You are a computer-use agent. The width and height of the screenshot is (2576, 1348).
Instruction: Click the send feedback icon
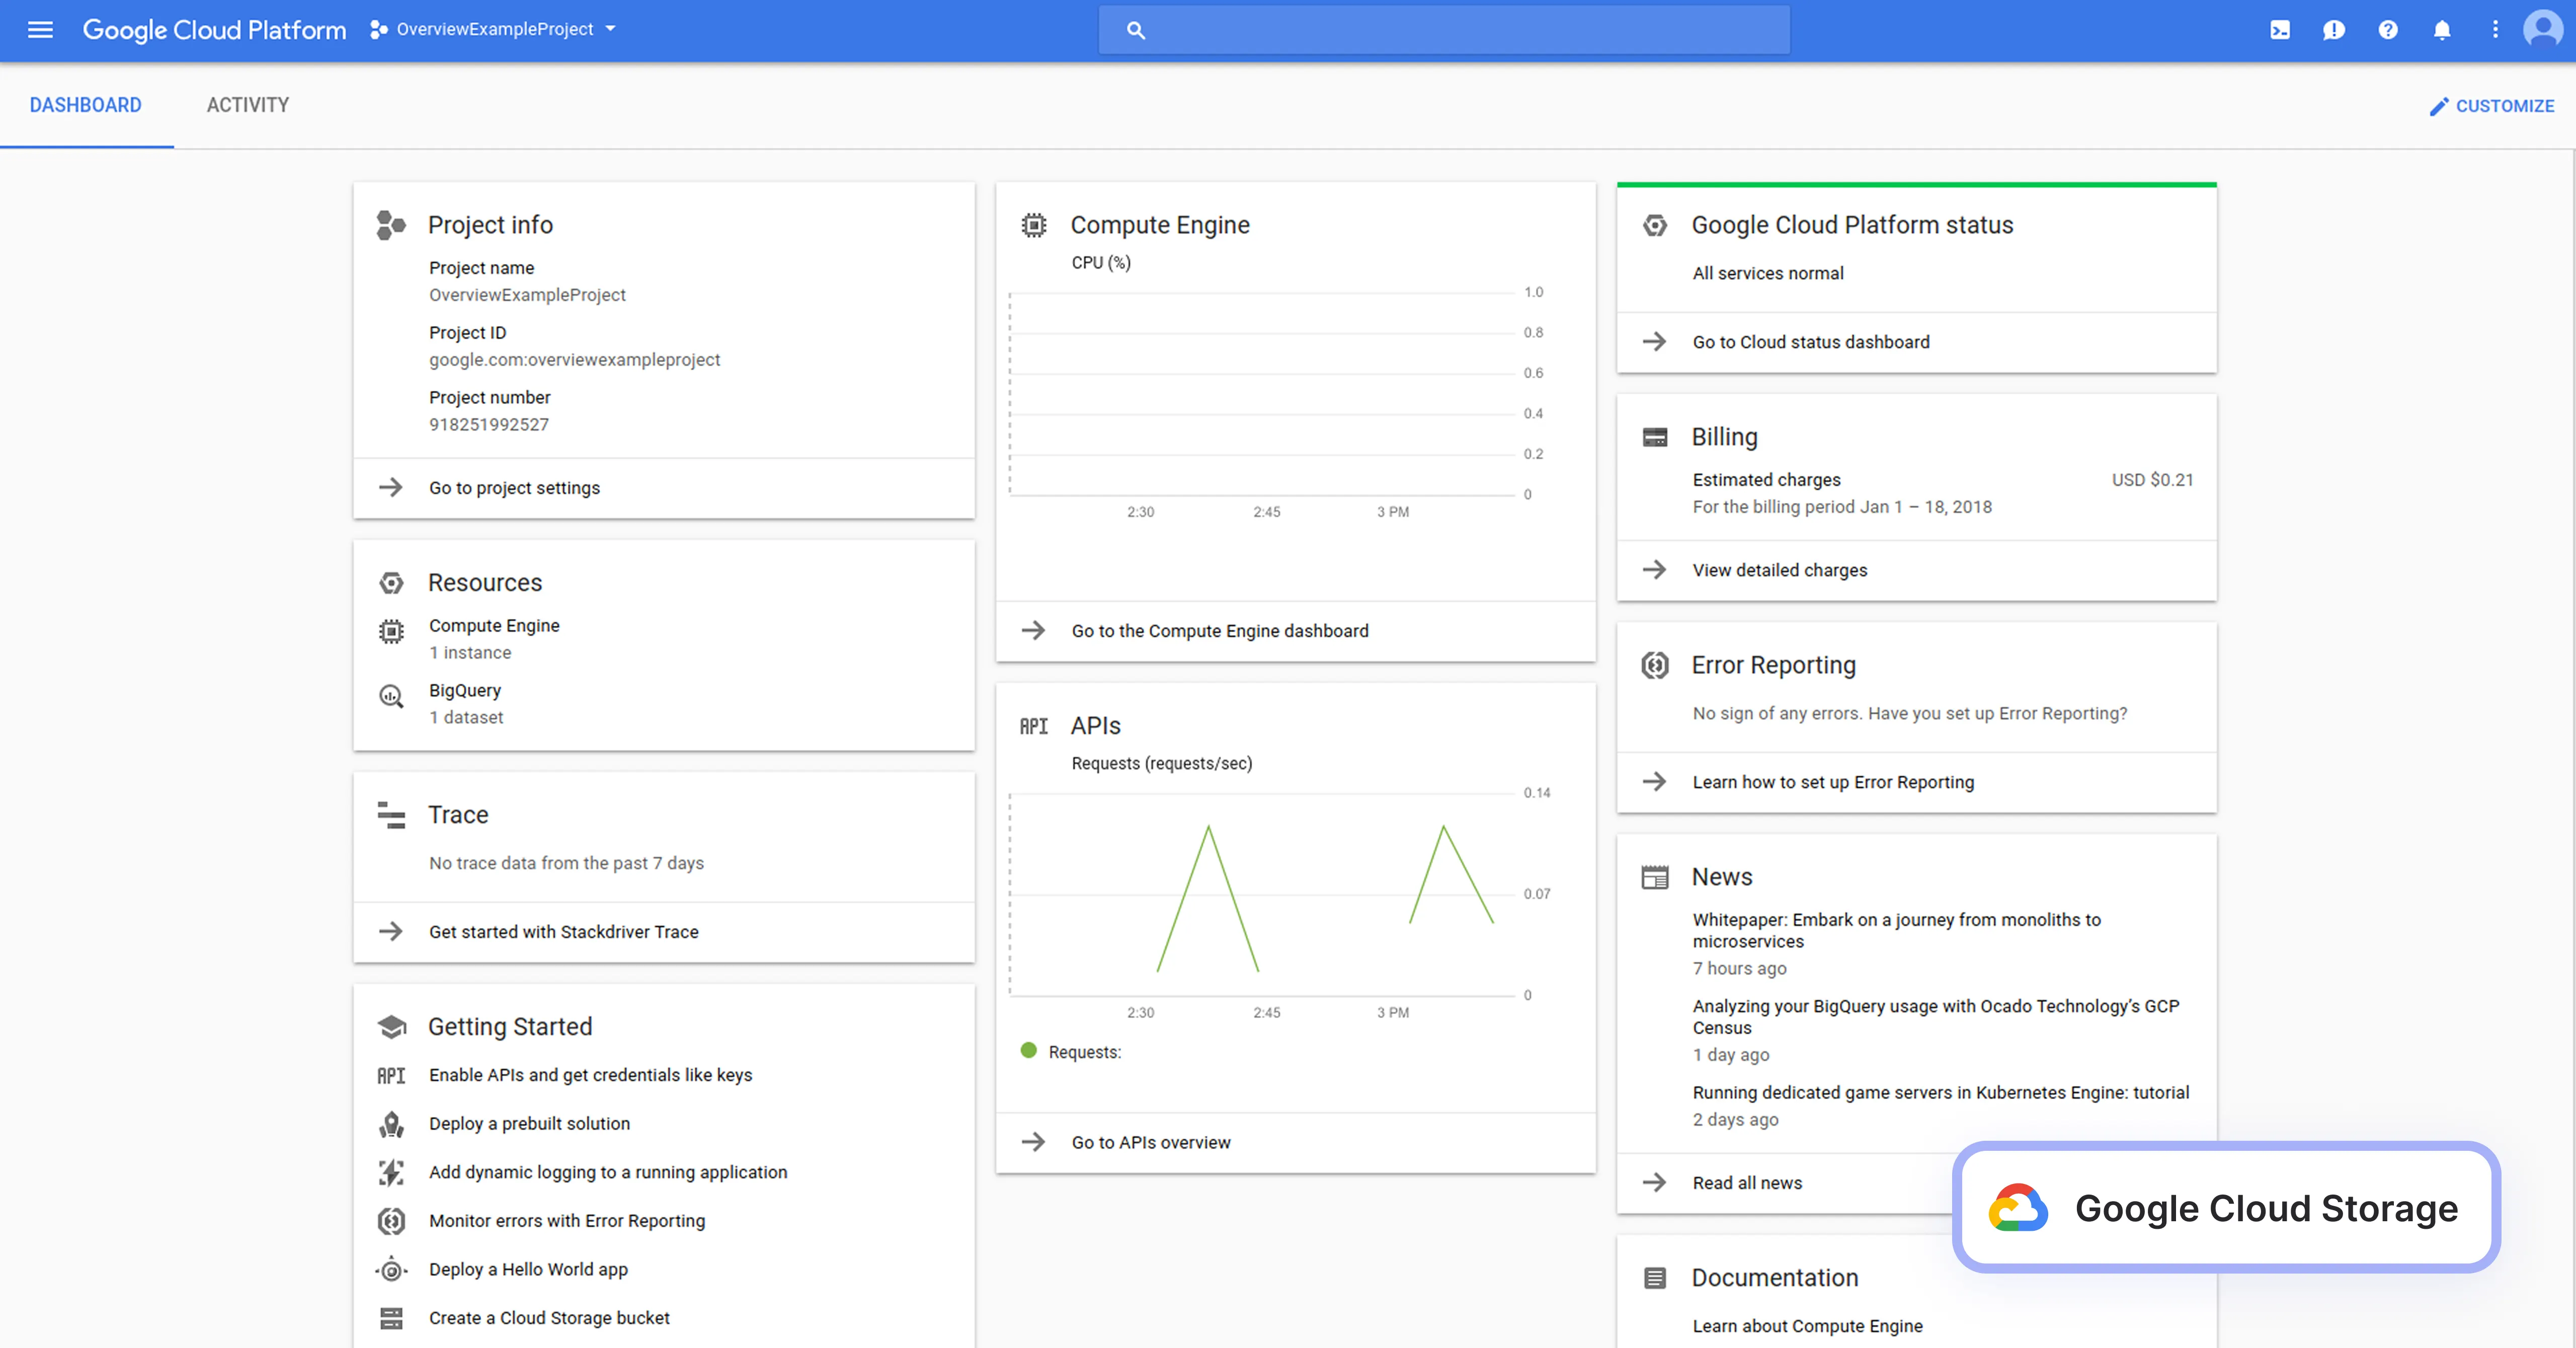(x=2335, y=30)
